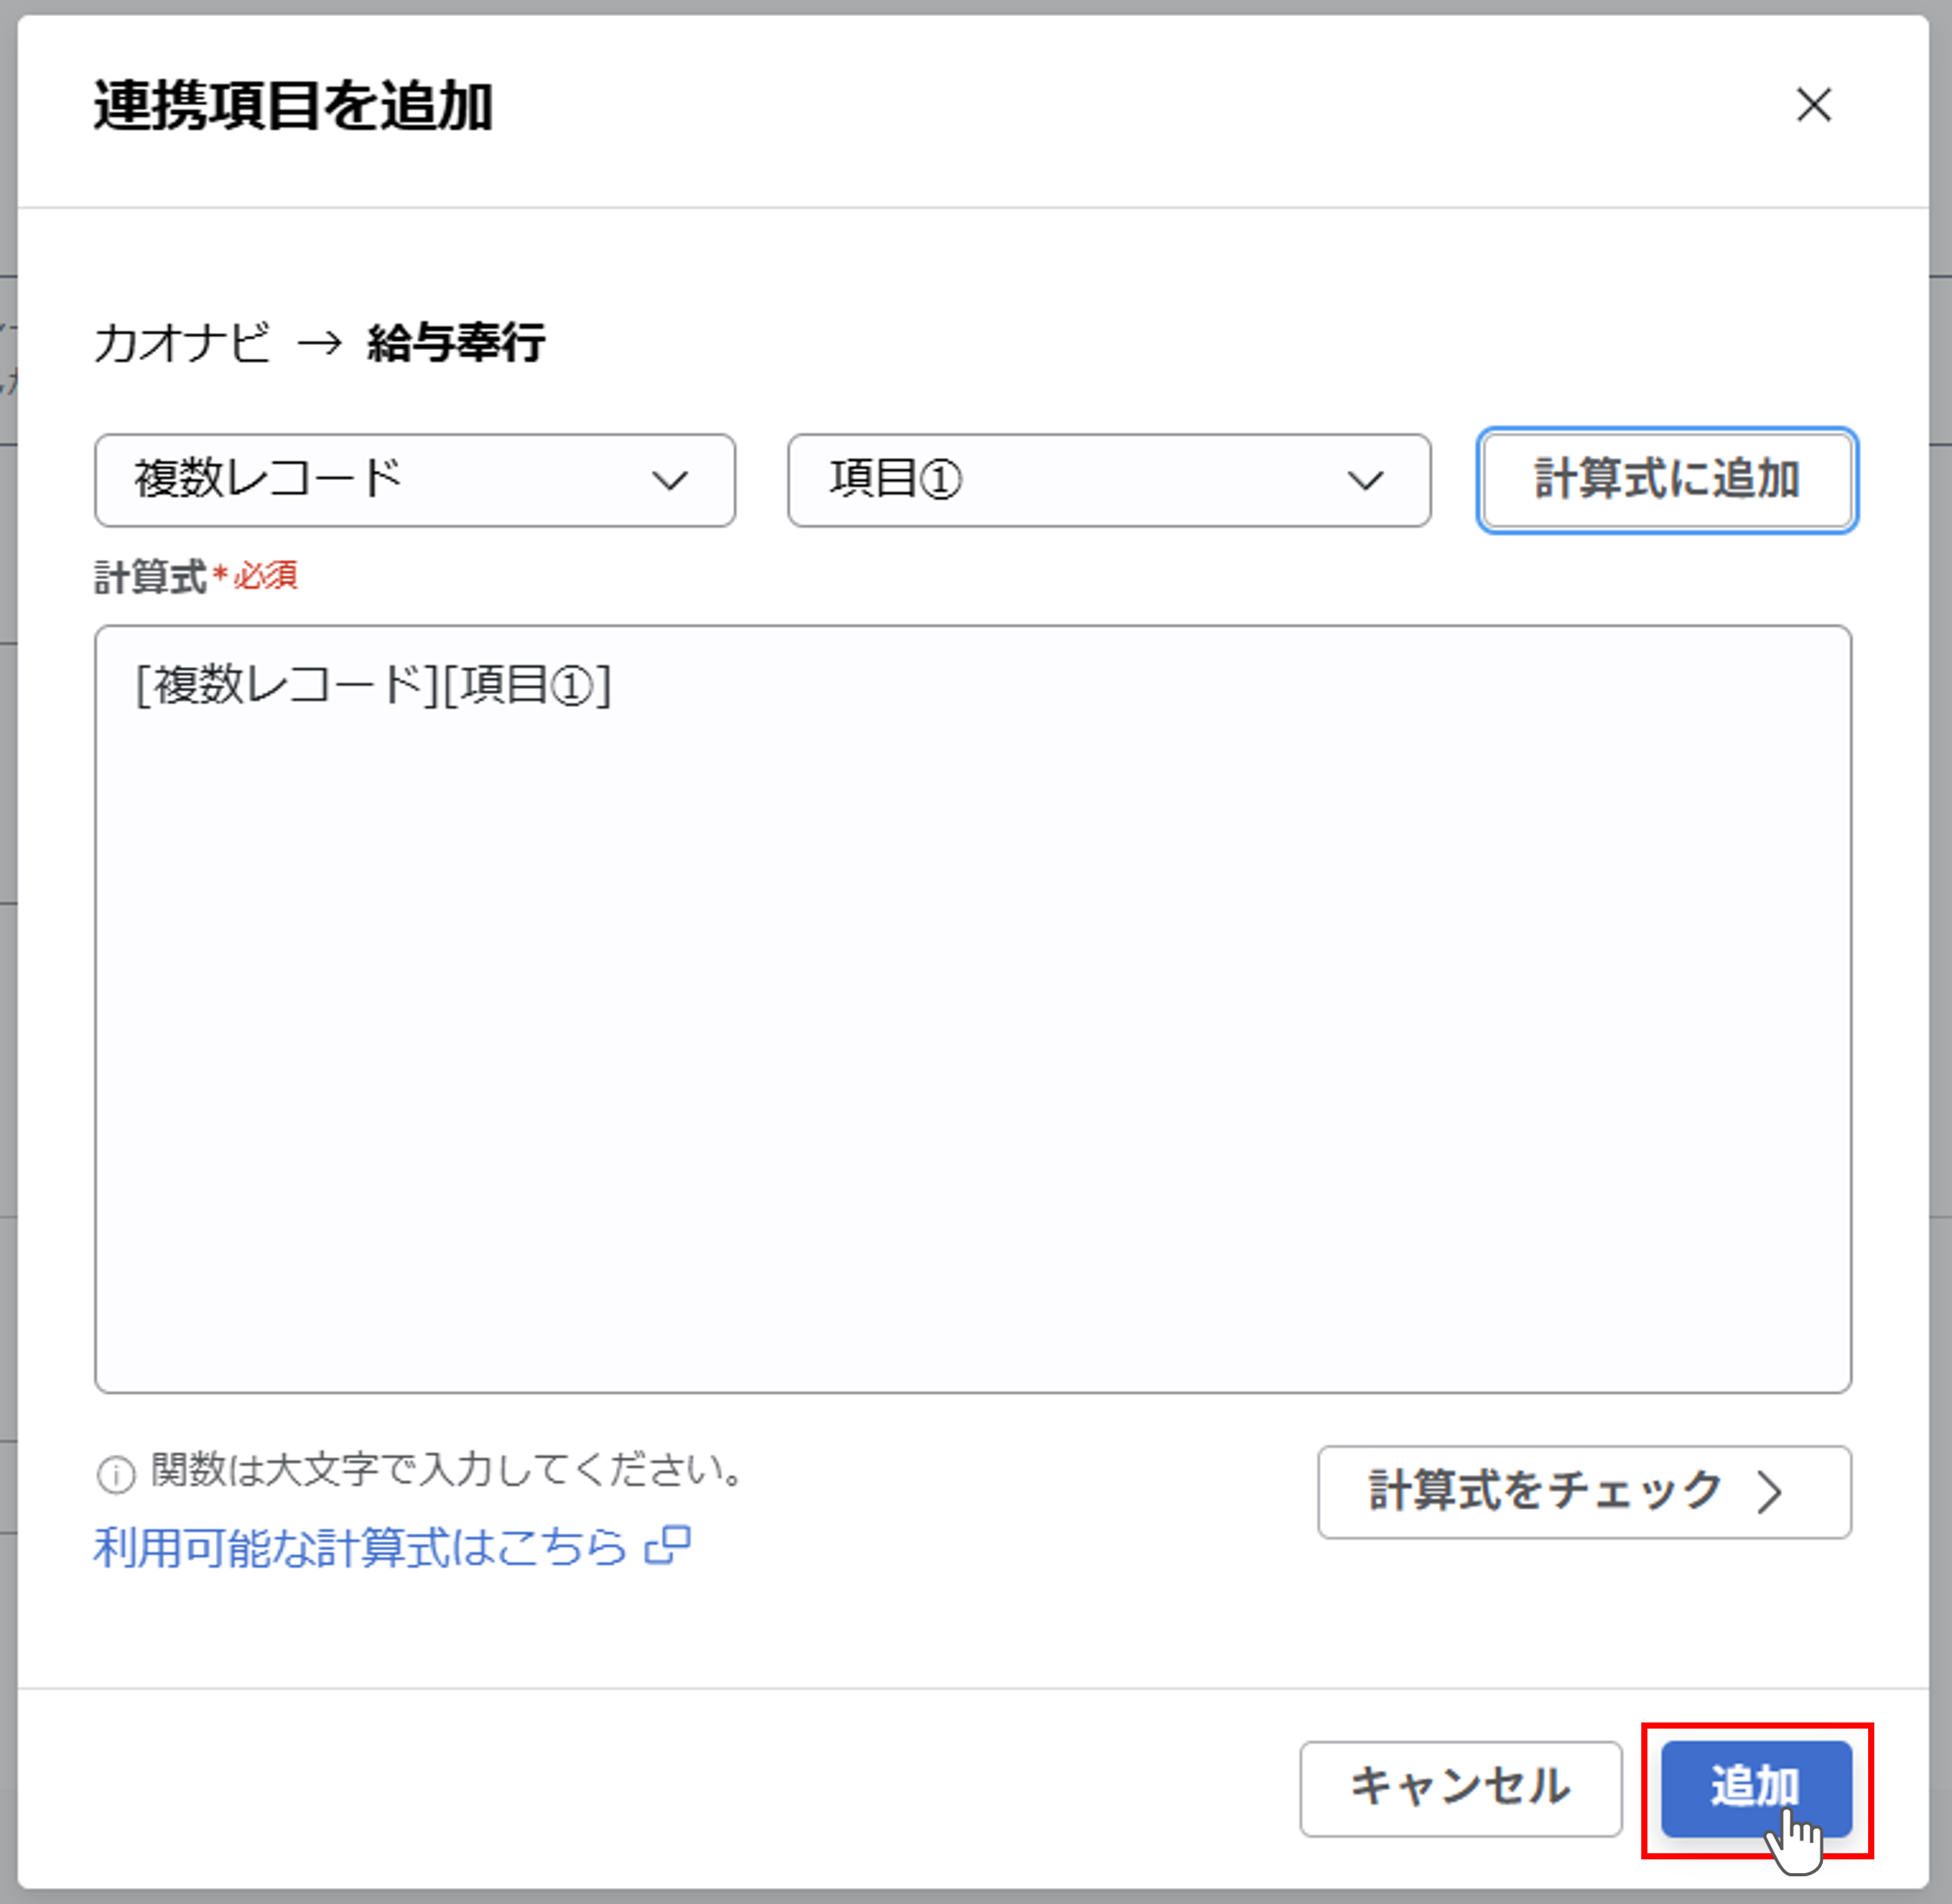This screenshot has width=1952, height=1904.
Task: Click the 計算式 必須 field label
Action: (196, 576)
